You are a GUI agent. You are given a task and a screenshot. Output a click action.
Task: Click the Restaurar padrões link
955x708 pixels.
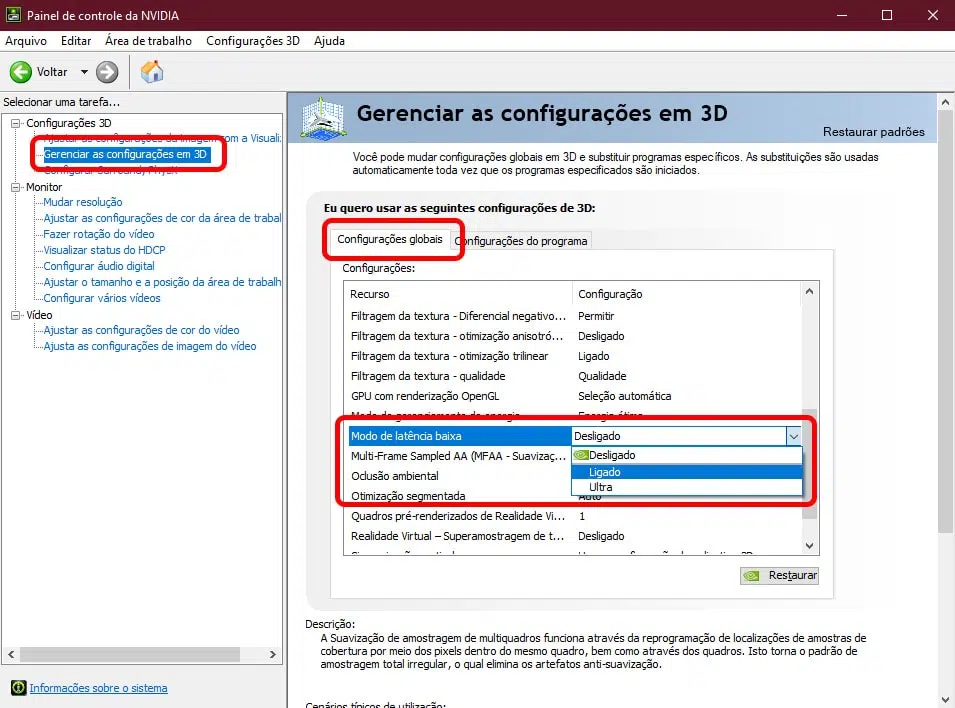tap(876, 131)
